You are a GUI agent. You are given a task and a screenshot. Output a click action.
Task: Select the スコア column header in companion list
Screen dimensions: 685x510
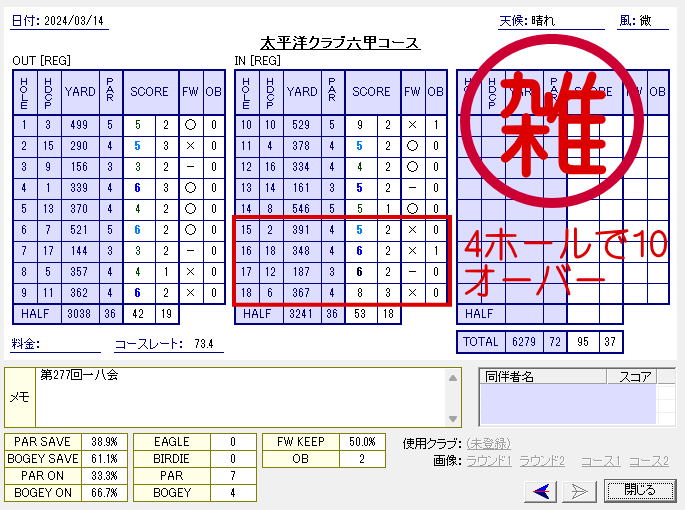pos(636,377)
